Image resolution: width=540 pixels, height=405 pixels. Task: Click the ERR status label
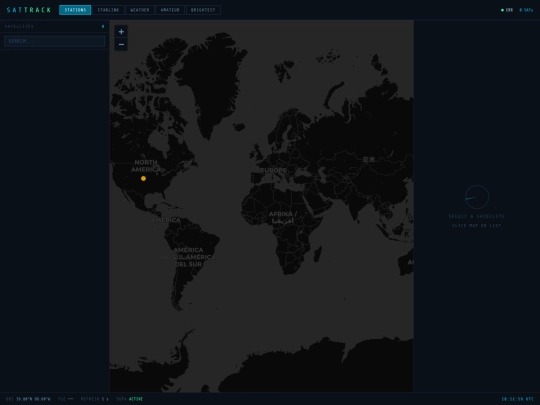pos(509,10)
